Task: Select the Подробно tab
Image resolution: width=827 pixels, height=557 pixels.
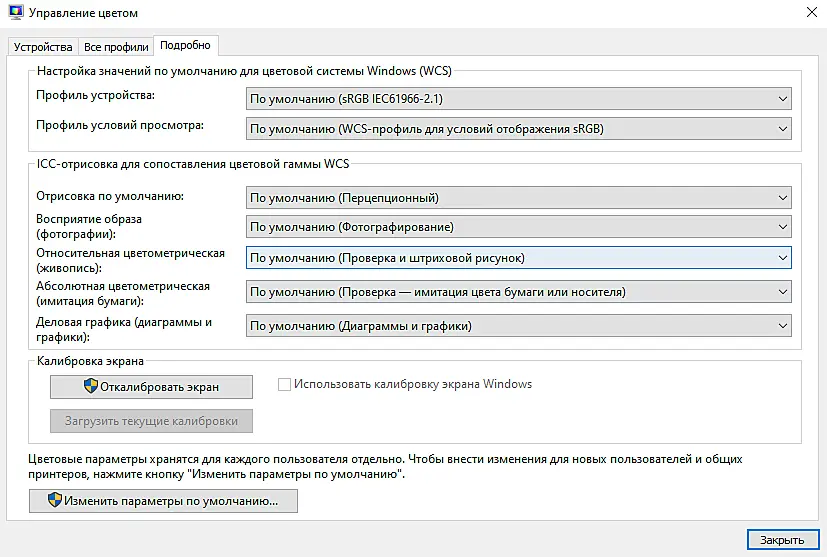Action: coord(185,45)
